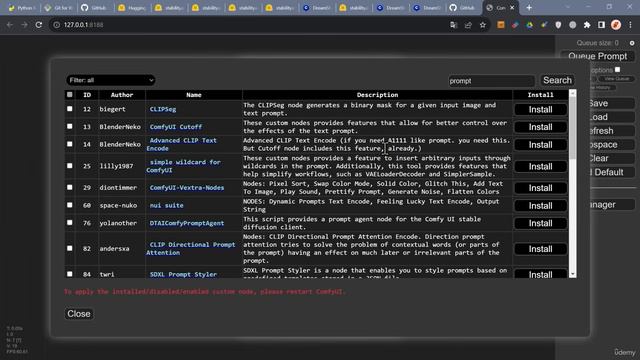Check the box for CLIP Directional Prompt Attention
640x360 pixels.
tap(70, 248)
